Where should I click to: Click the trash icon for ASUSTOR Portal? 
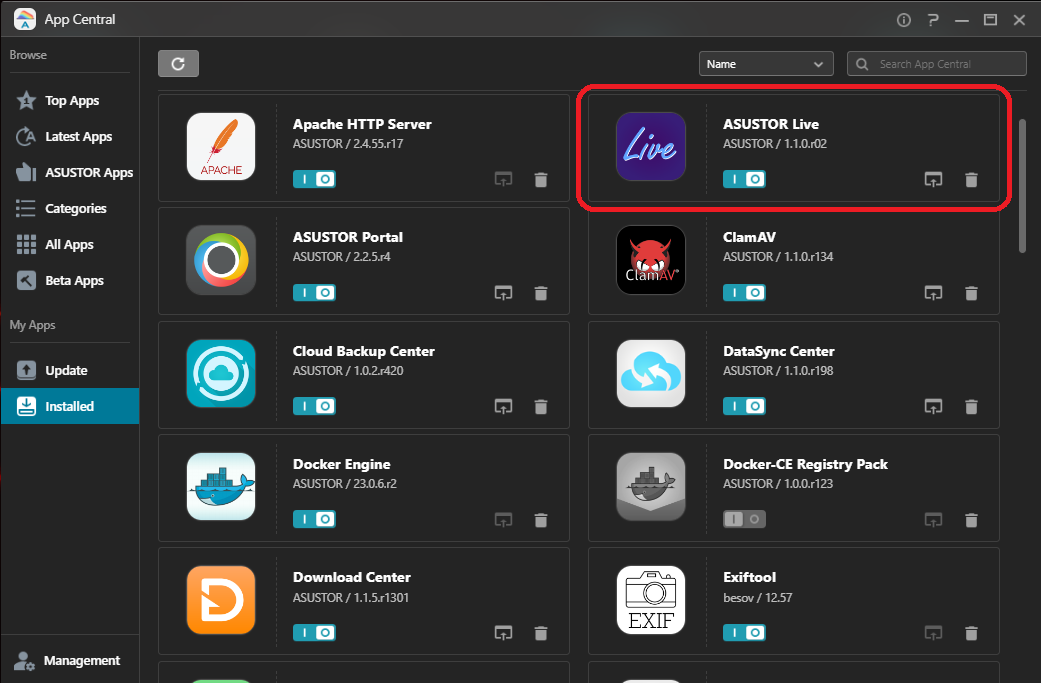point(541,293)
